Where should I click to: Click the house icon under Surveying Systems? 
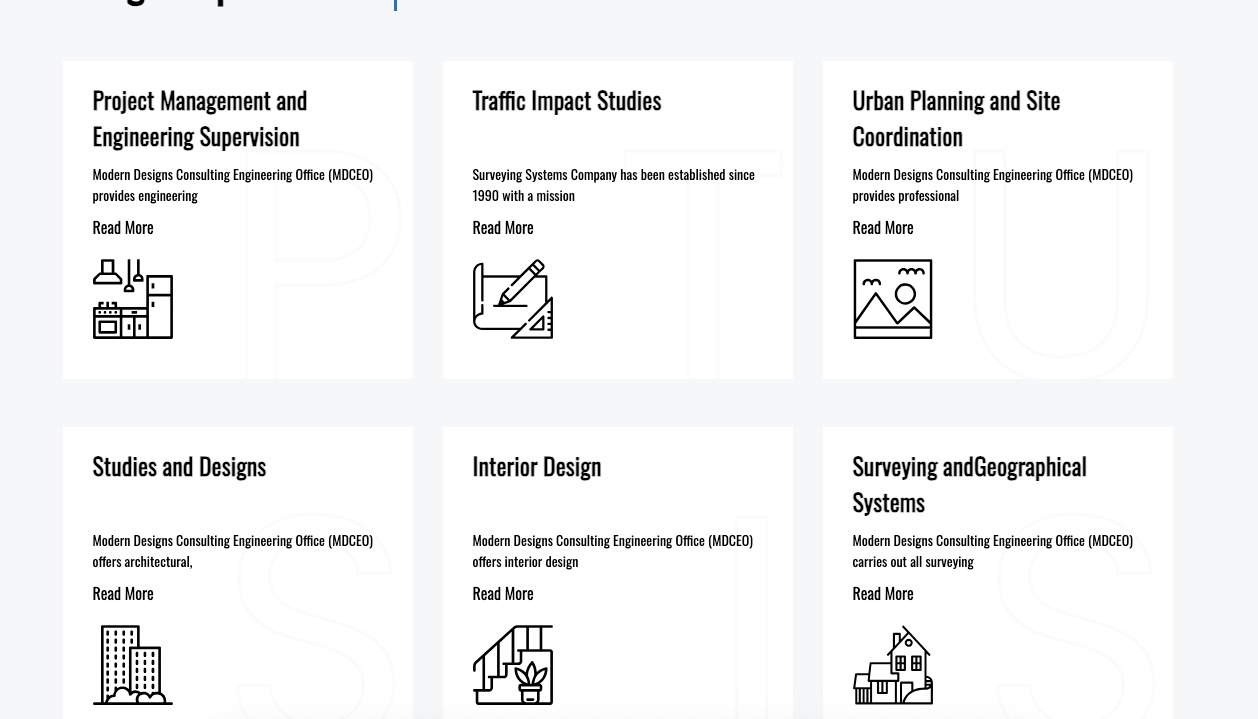click(892, 665)
